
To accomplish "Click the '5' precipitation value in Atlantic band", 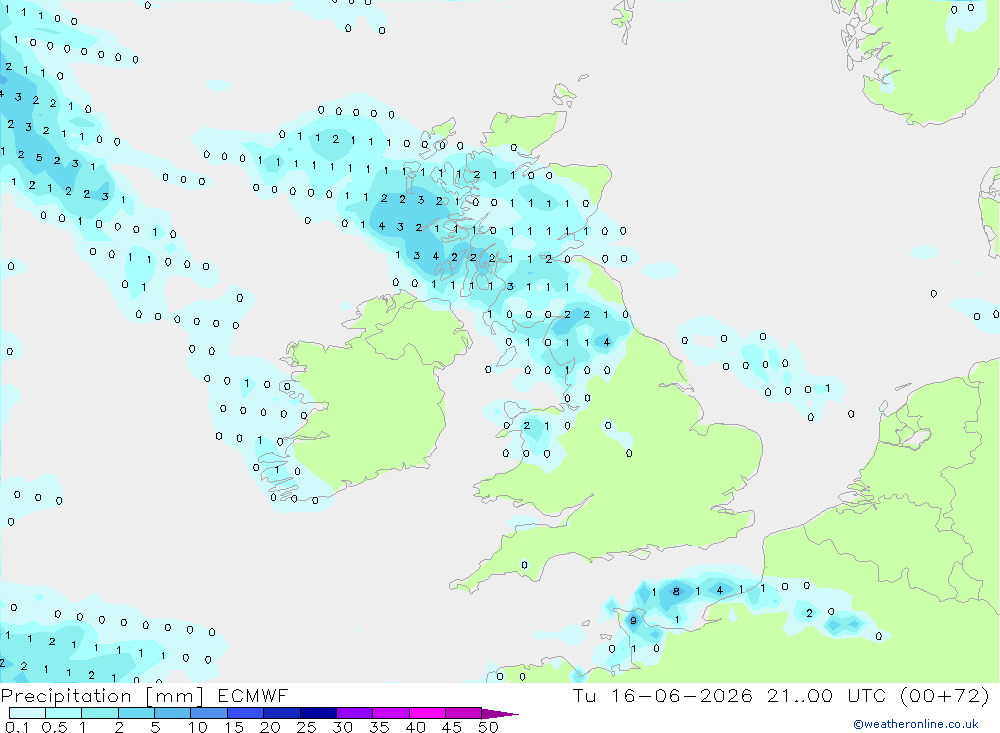I will click(40, 157).
